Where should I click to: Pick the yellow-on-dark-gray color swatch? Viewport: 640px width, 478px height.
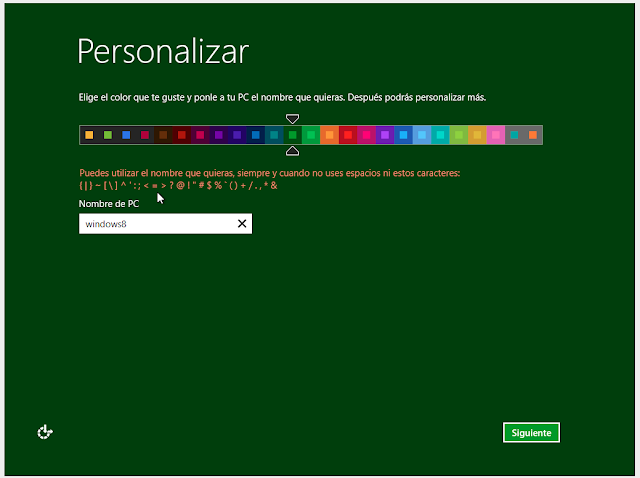89,135
